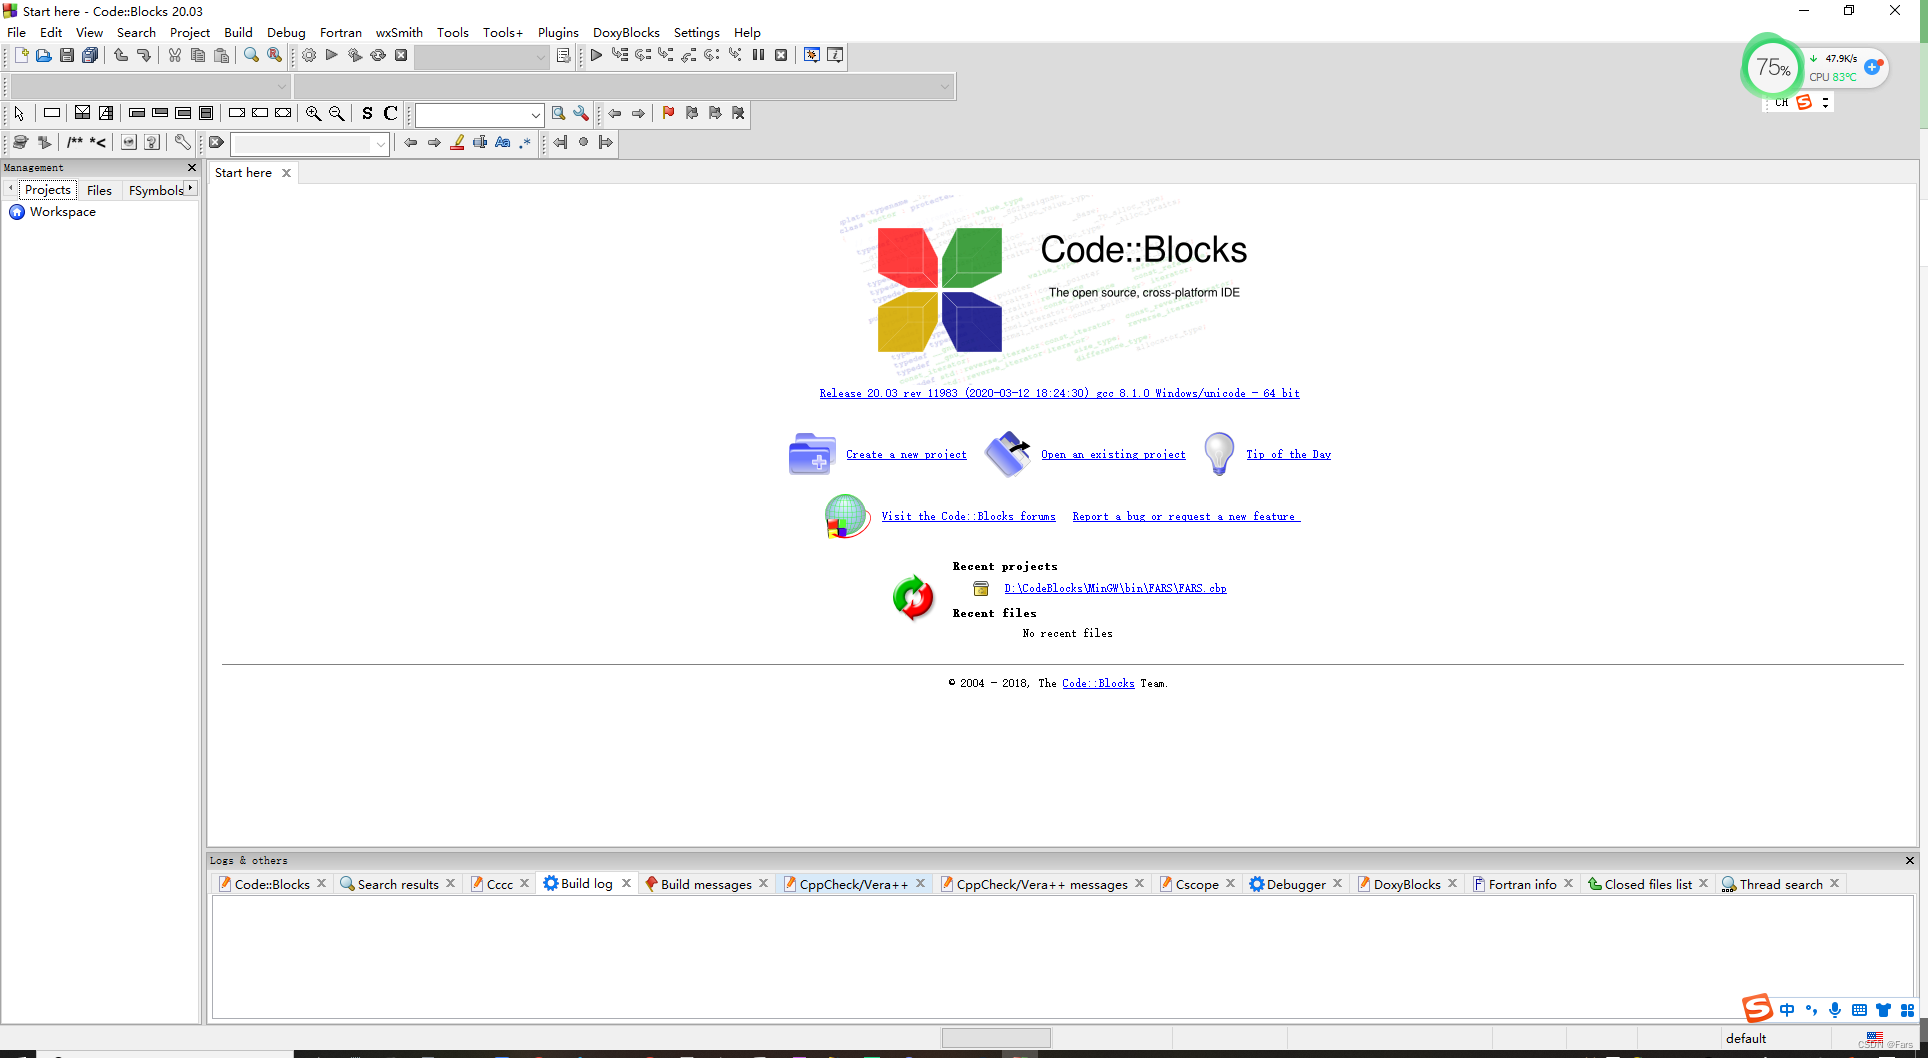
Task: Click the wrench options icon beside search
Action: 581,114
